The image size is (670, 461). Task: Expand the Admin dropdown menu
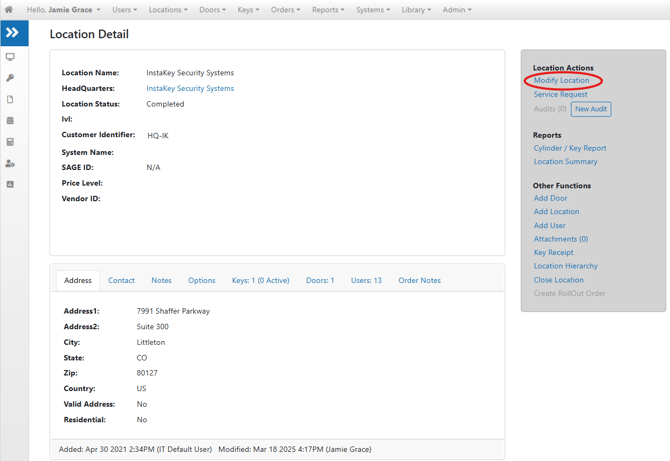point(456,10)
